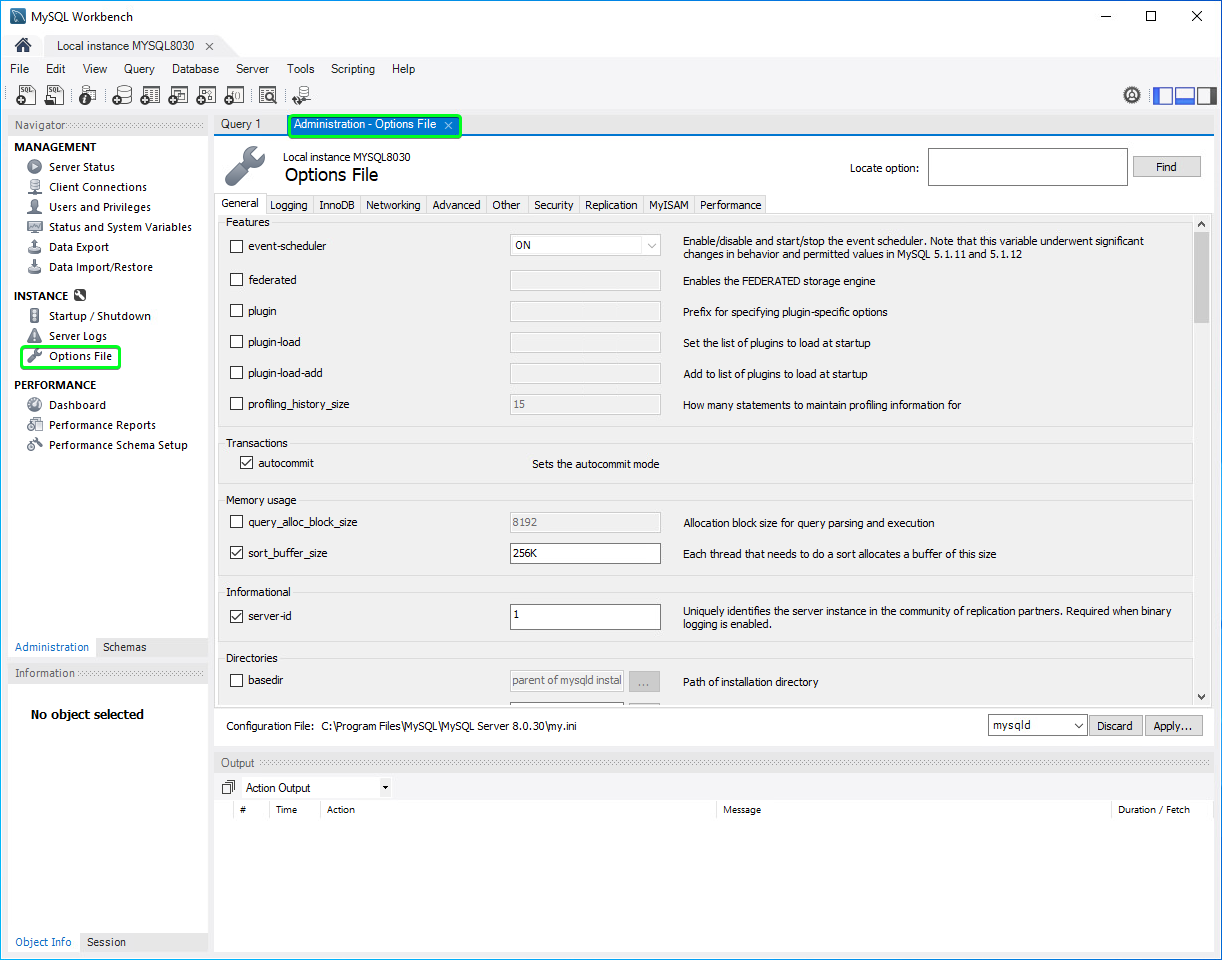This screenshot has height=960, width=1222.
Task: Create a new stored procedure icon
Action: [x=206, y=95]
